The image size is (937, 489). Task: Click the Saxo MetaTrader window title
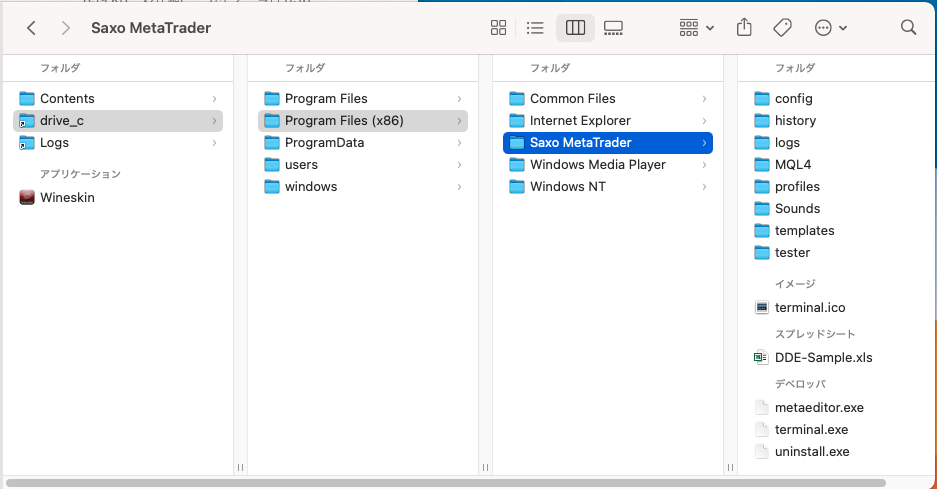click(x=151, y=28)
